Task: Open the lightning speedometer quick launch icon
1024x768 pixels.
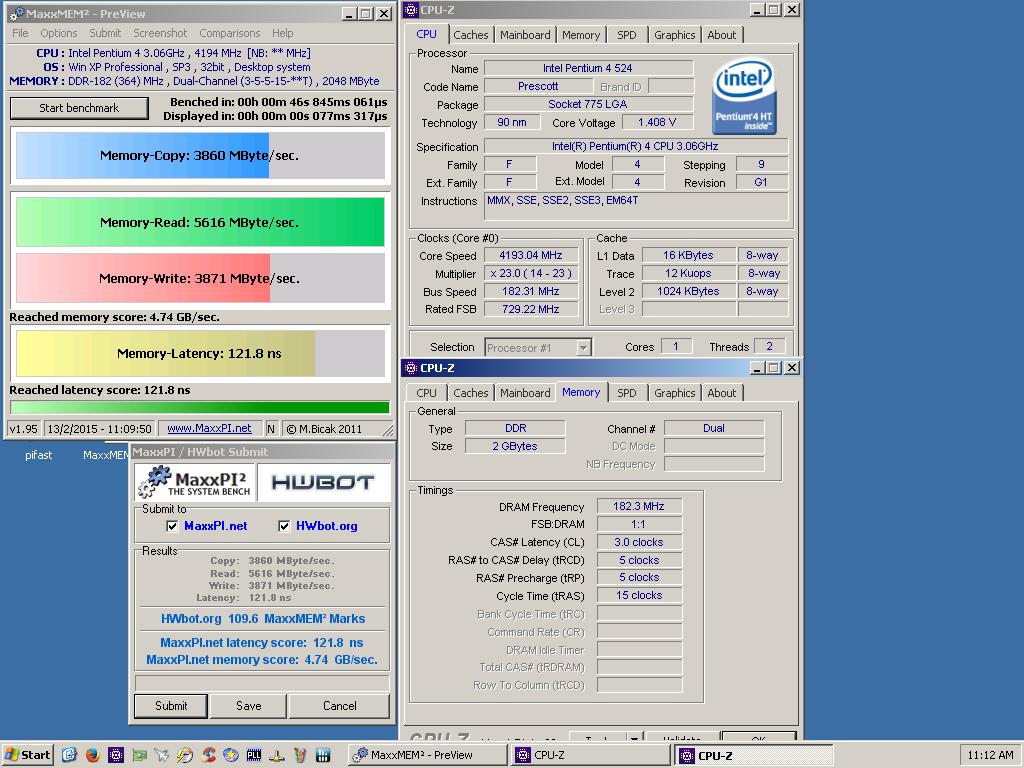Action: coord(185,755)
